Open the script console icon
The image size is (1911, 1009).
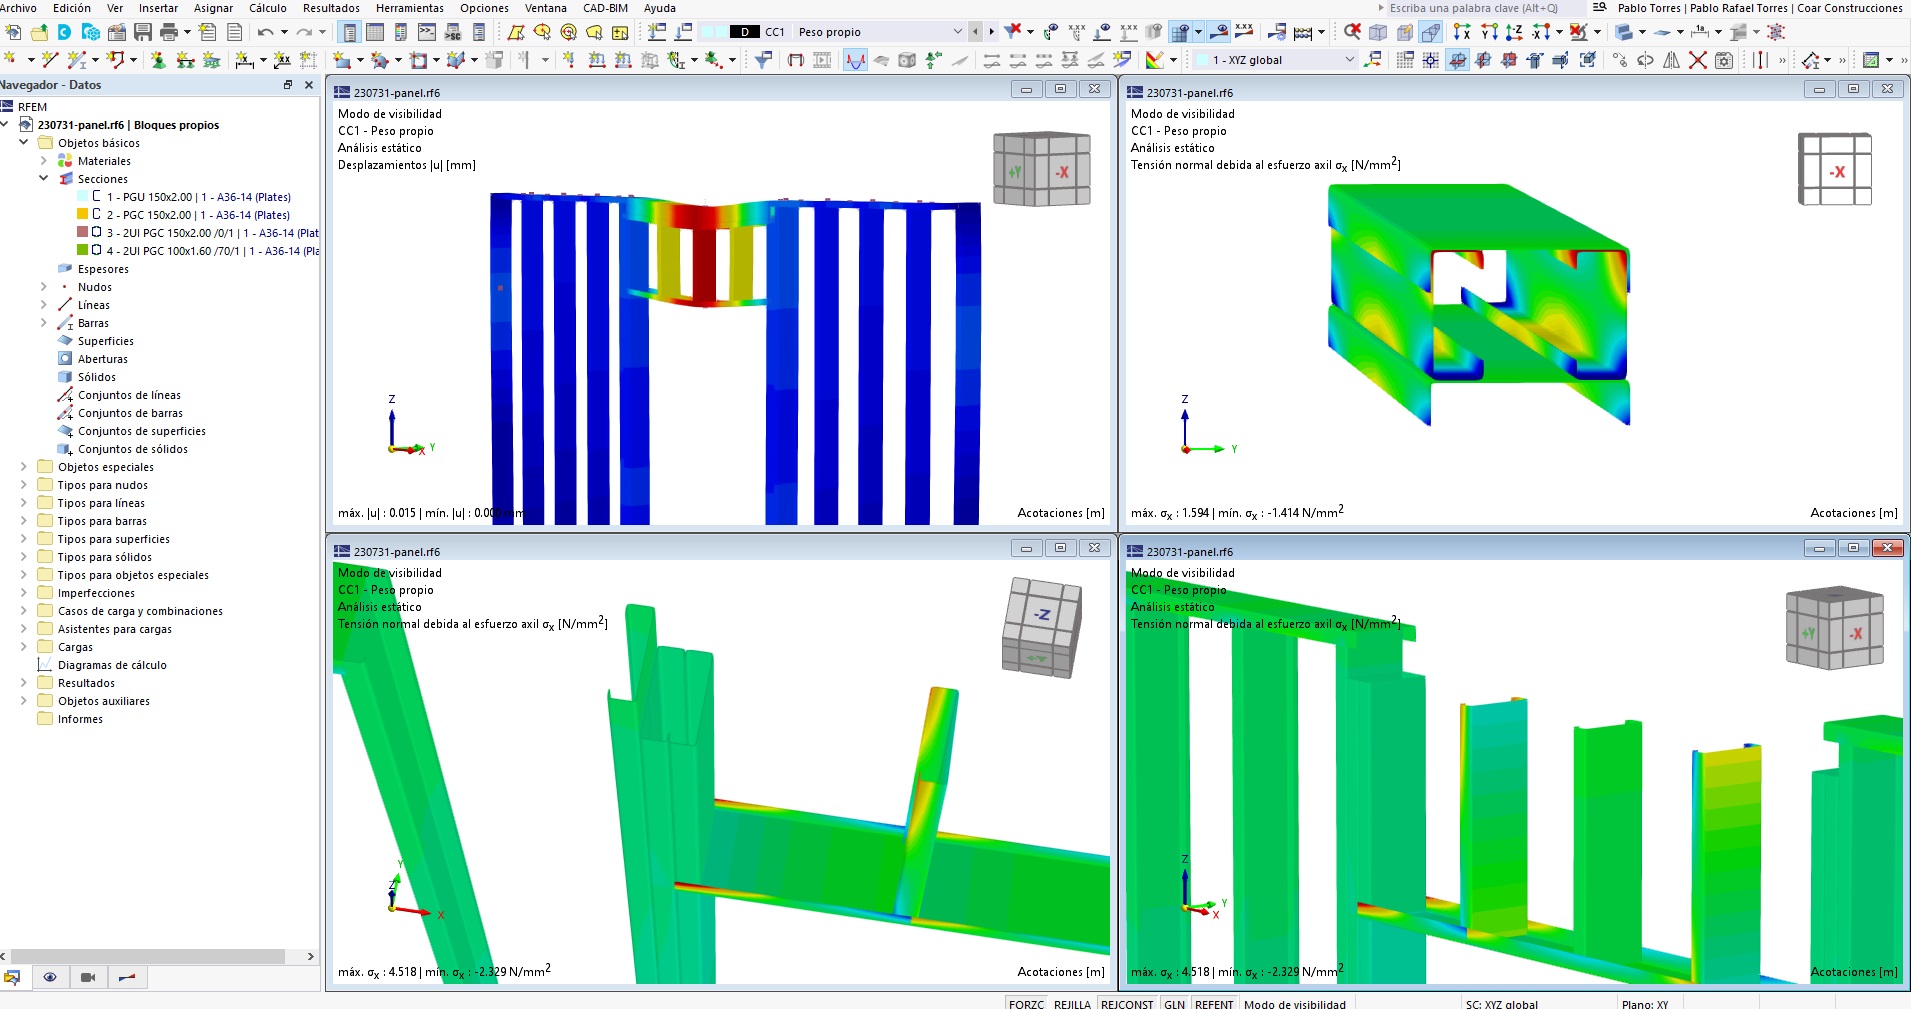[x=427, y=32]
